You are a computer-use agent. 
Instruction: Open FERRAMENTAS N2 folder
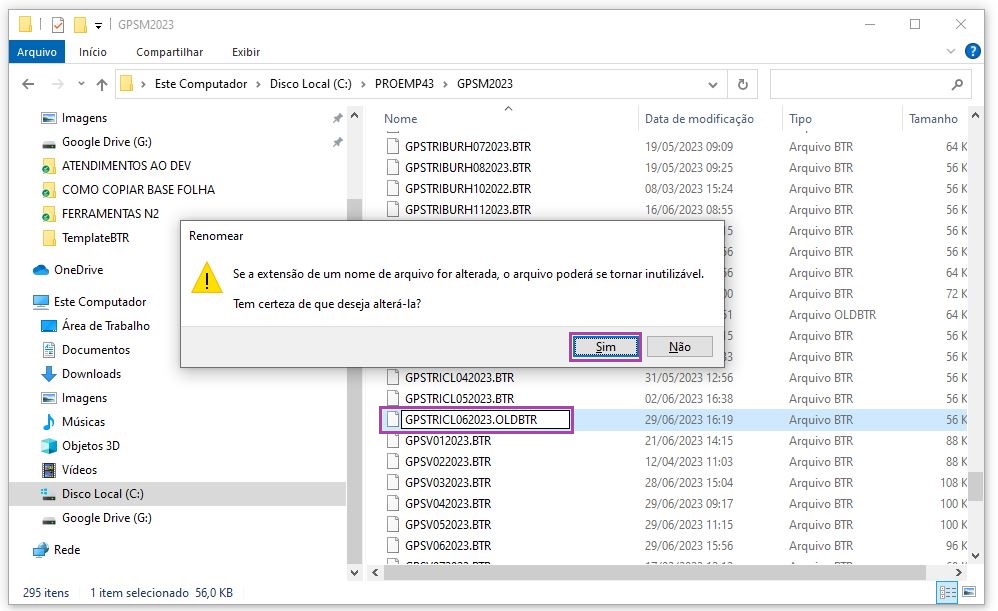110,214
